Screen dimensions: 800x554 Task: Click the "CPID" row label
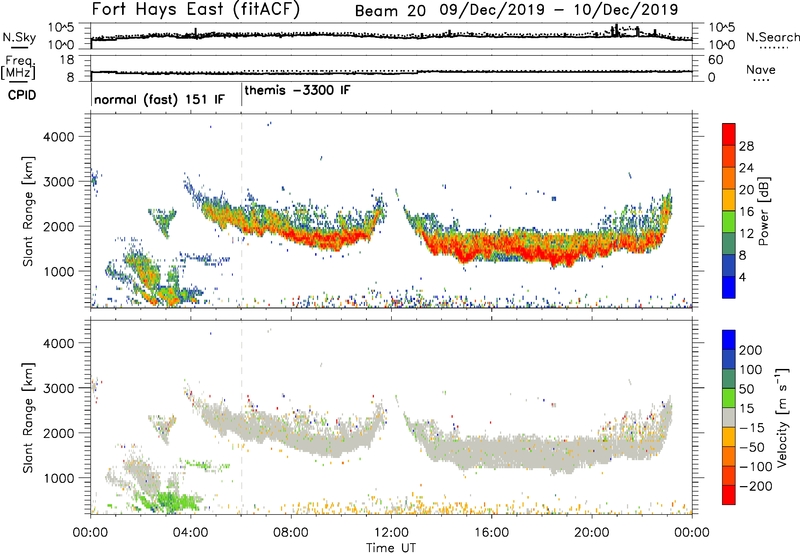(x=22, y=95)
